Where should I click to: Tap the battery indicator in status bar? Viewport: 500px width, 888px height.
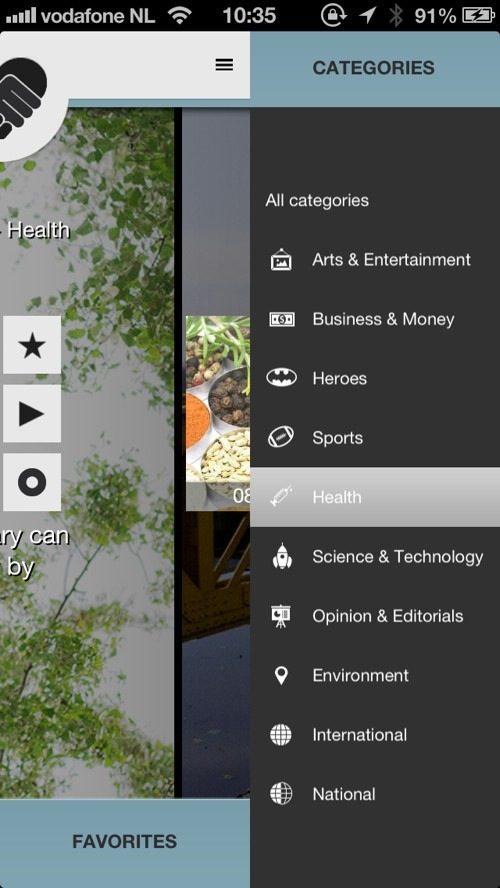coord(479,15)
